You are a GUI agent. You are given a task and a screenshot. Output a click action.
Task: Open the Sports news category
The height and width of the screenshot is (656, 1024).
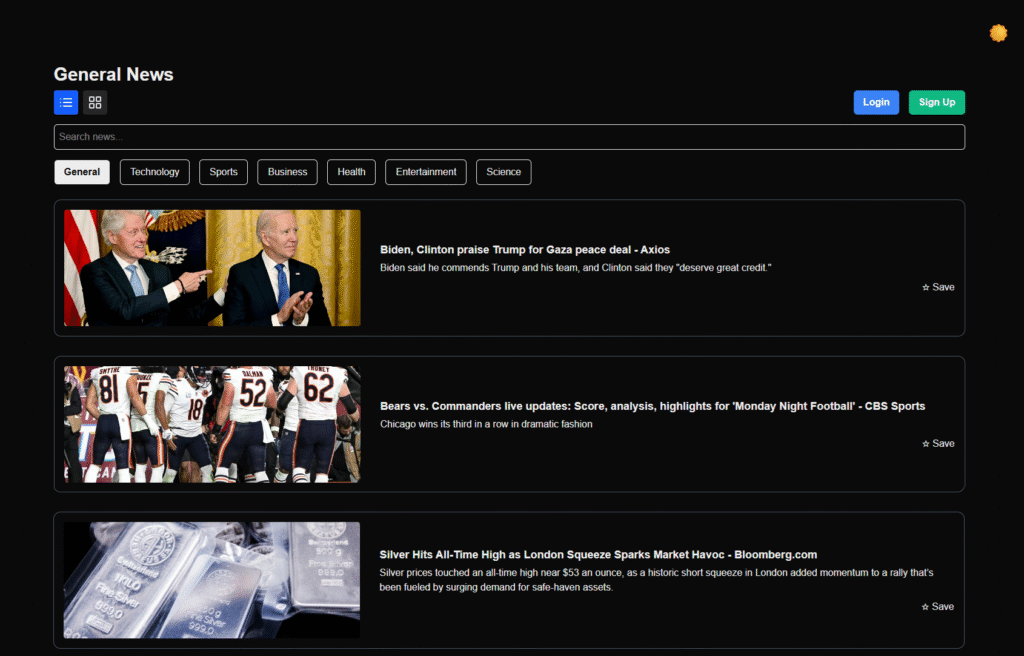click(x=223, y=171)
